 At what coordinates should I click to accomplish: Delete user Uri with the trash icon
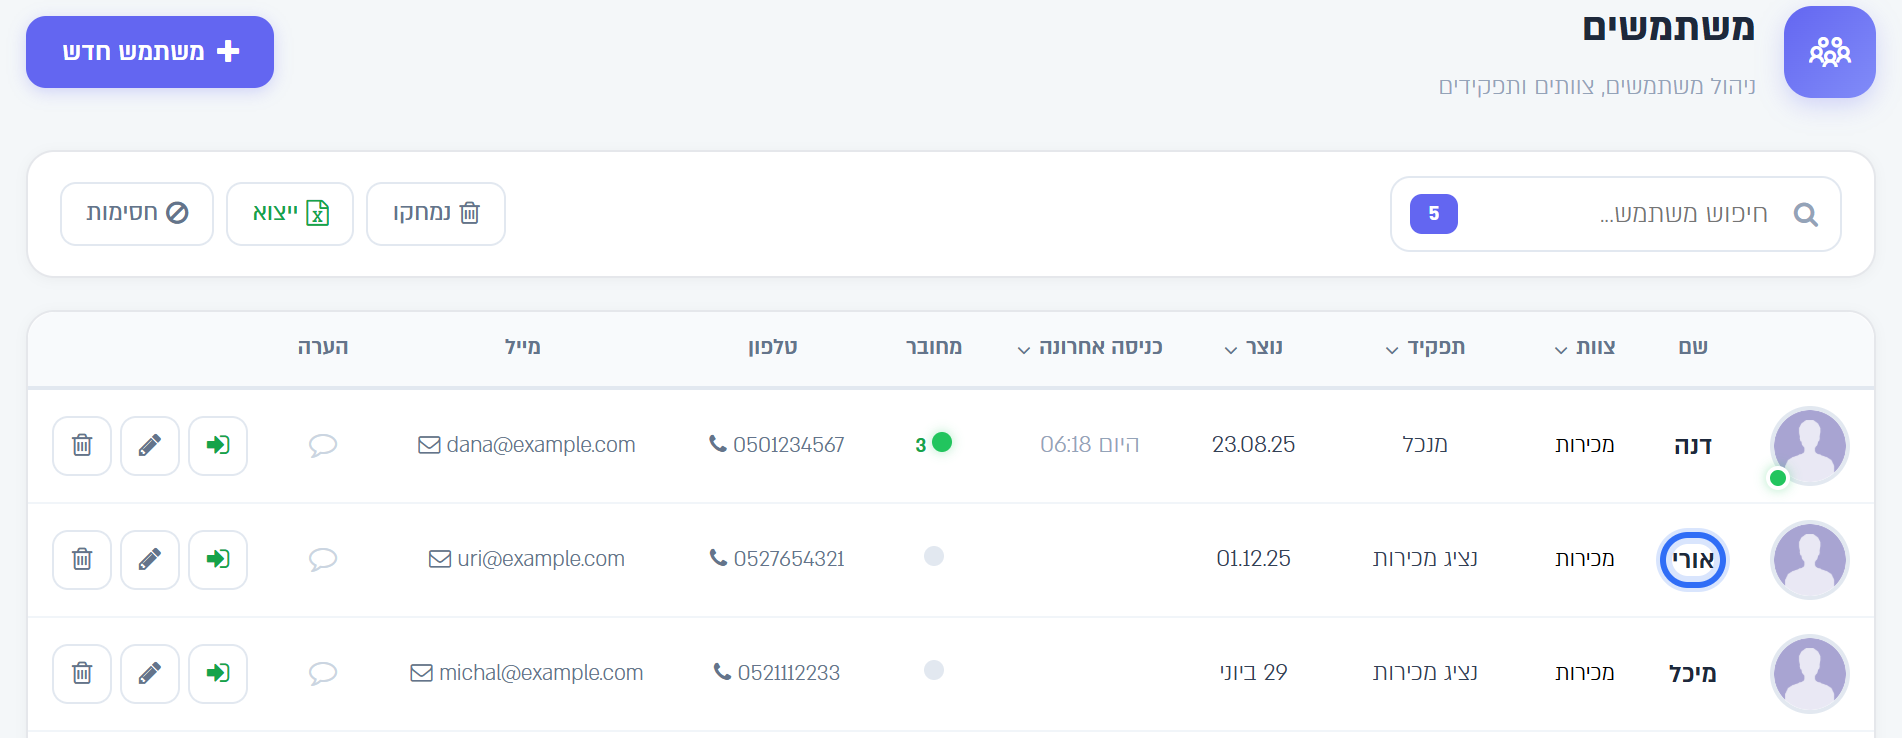82,559
